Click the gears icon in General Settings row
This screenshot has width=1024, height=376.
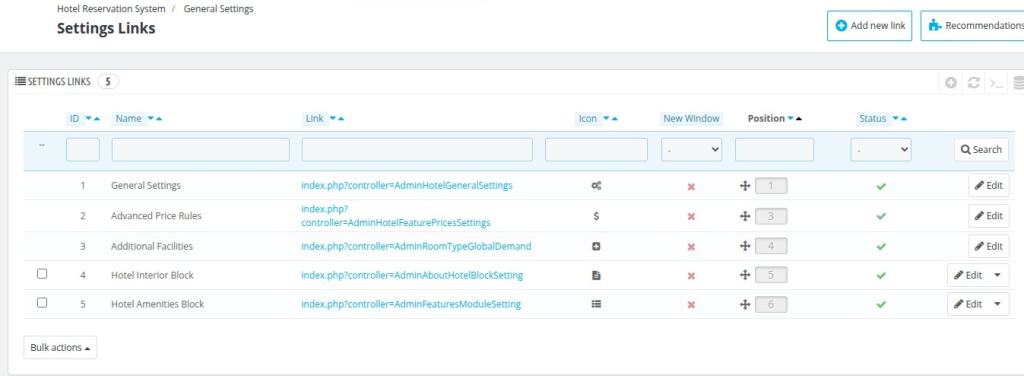click(x=596, y=186)
